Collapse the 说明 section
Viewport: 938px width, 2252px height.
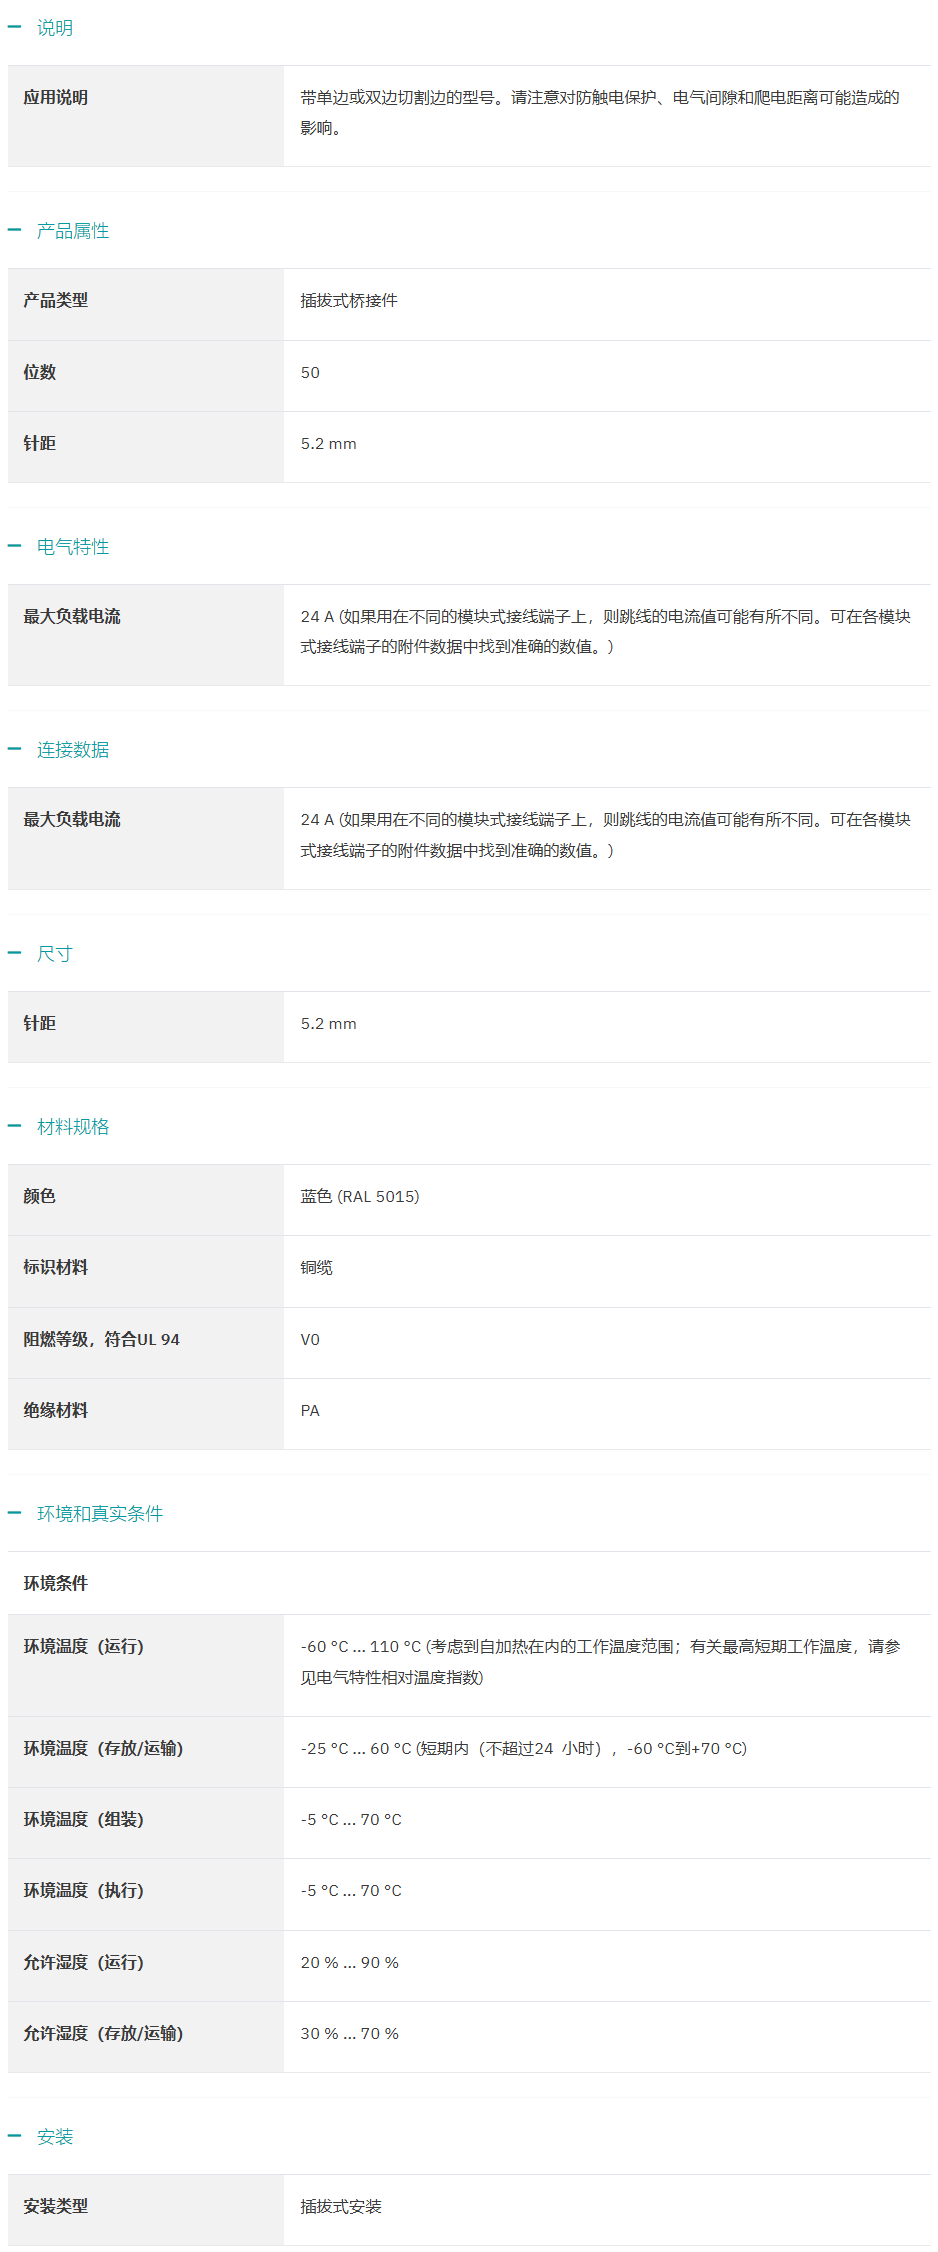40,28
